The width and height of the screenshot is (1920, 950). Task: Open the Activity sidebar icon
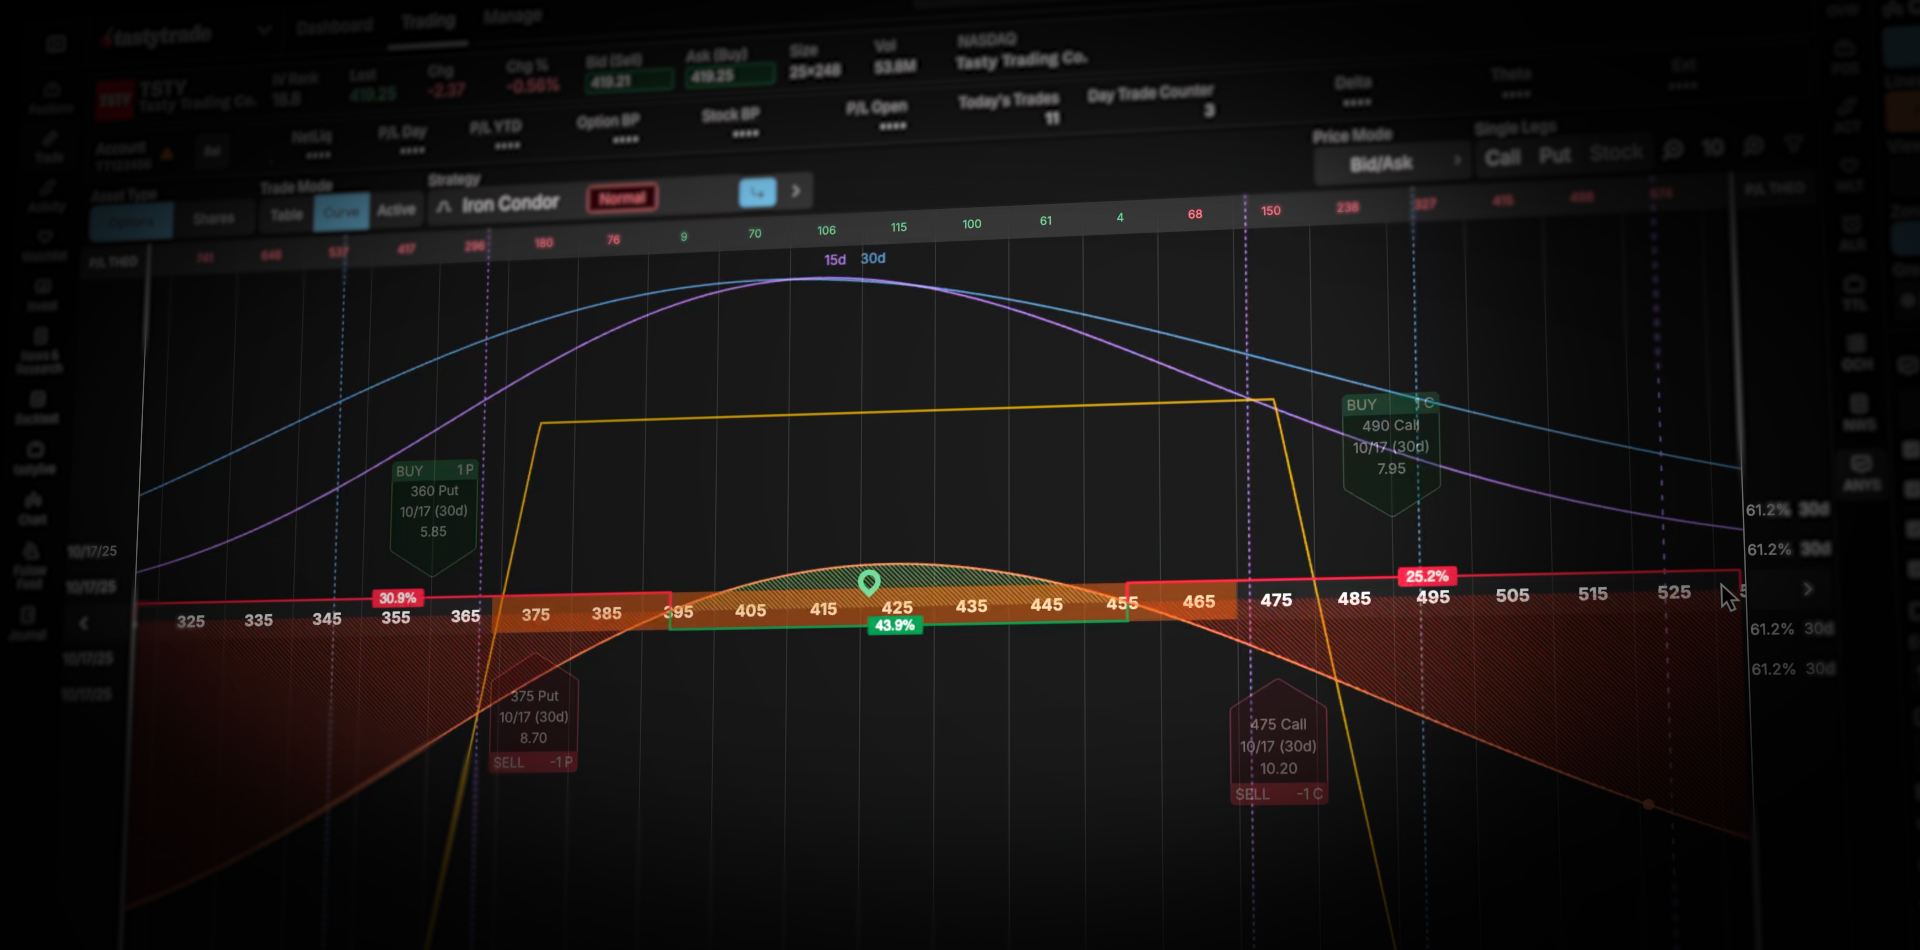click(x=47, y=188)
